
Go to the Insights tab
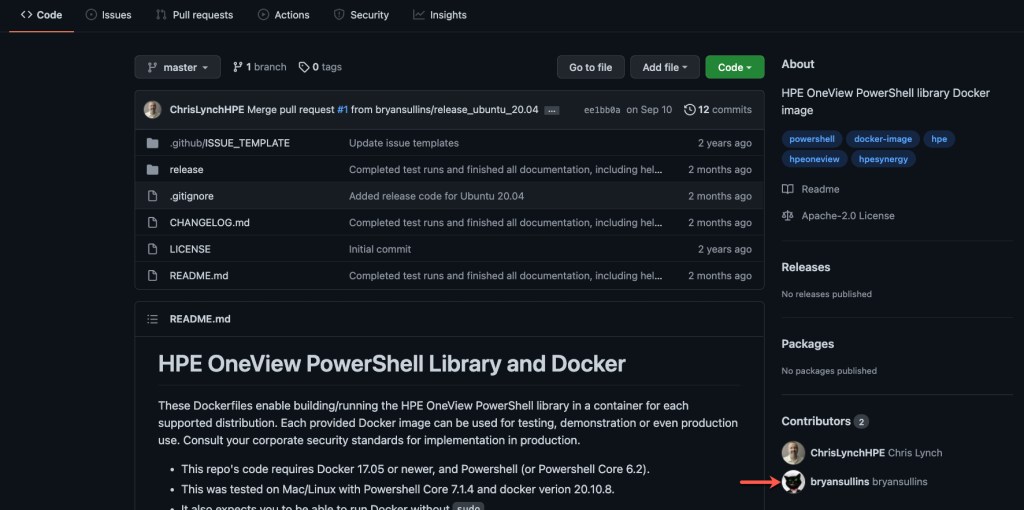pos(439,15)
